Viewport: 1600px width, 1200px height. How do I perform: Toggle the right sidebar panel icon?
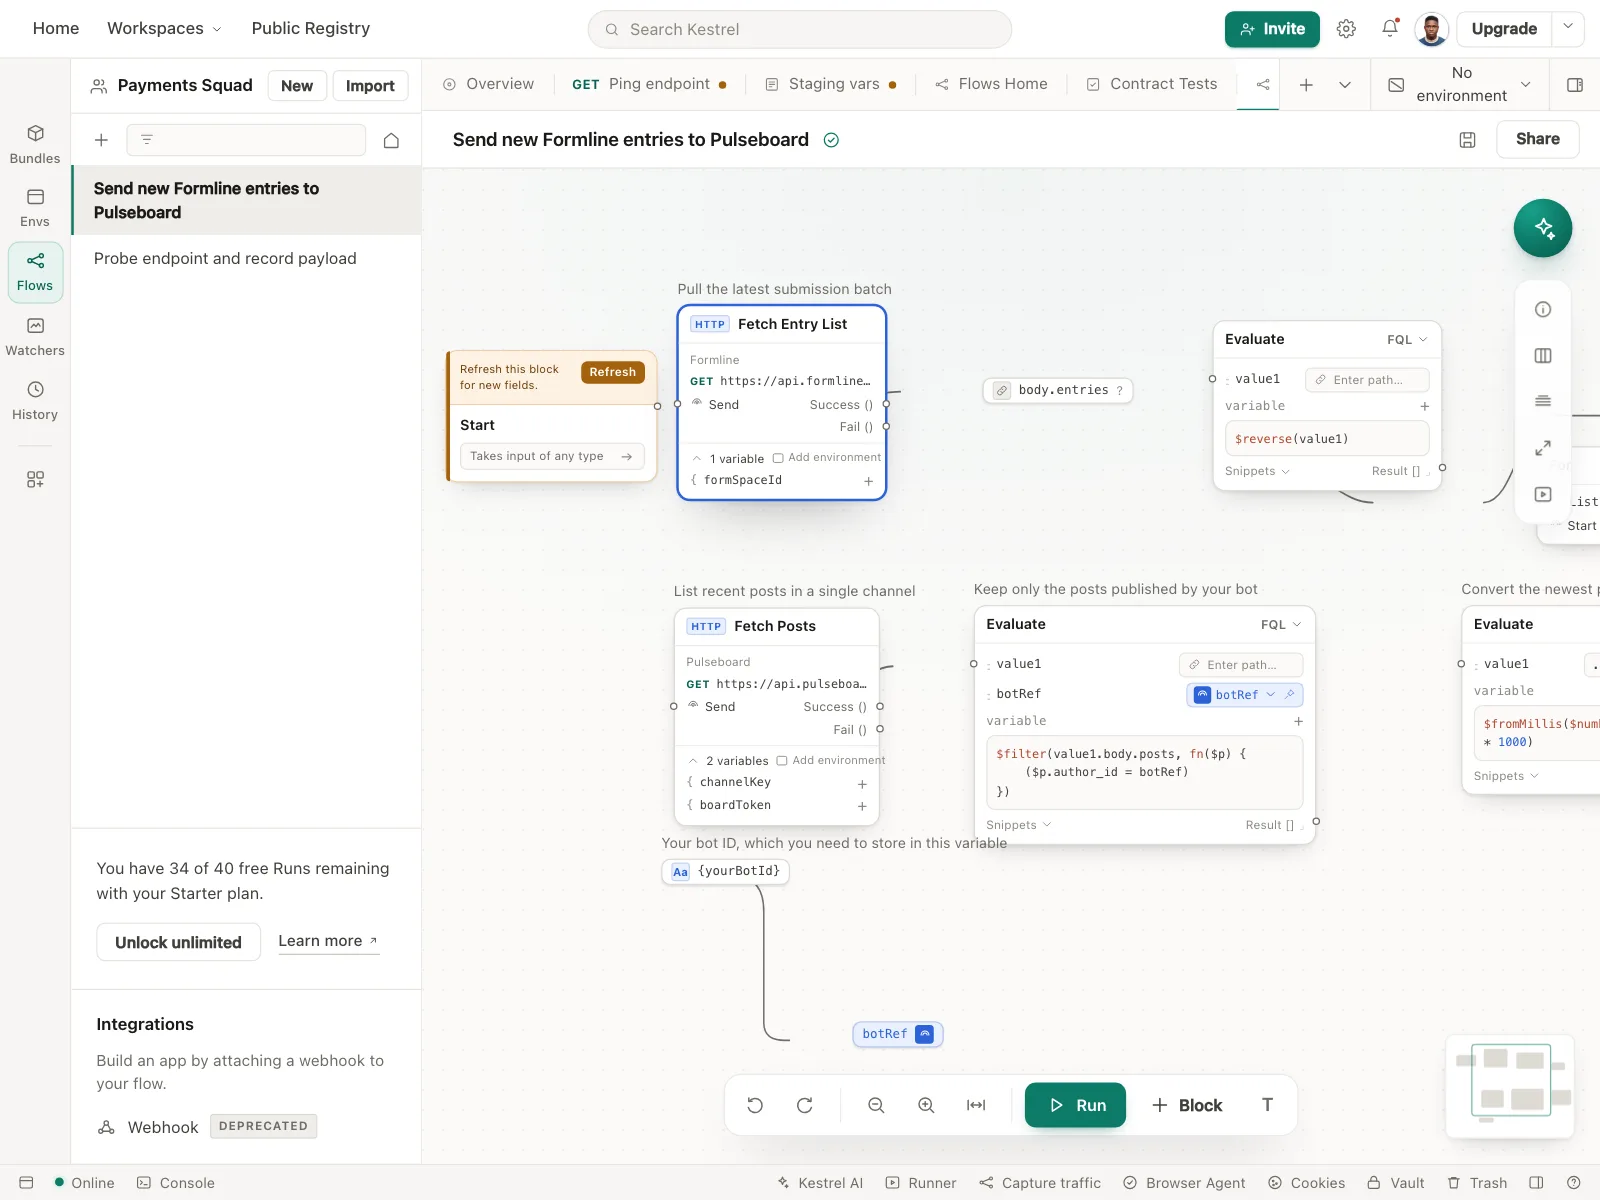click(x=1575, y=85)
